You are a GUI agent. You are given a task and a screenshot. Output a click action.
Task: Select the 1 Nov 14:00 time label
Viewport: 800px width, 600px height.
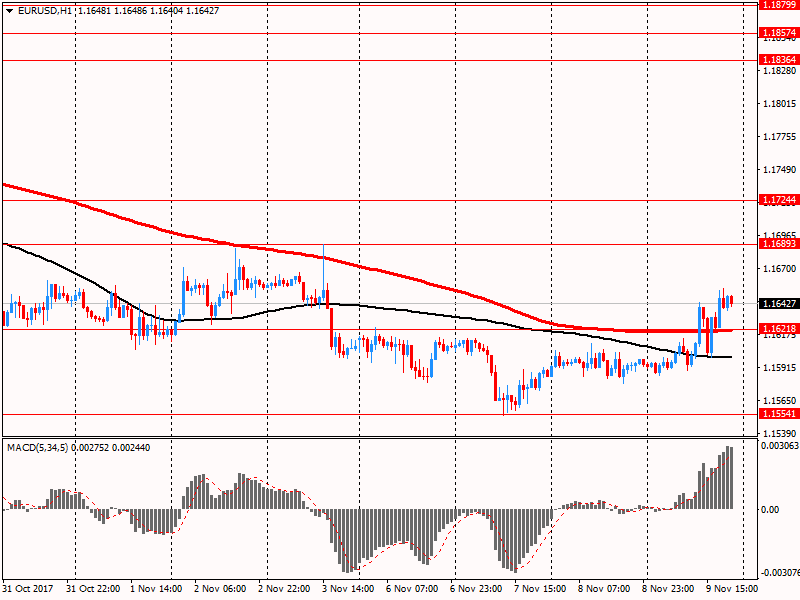tap(156, 589)
